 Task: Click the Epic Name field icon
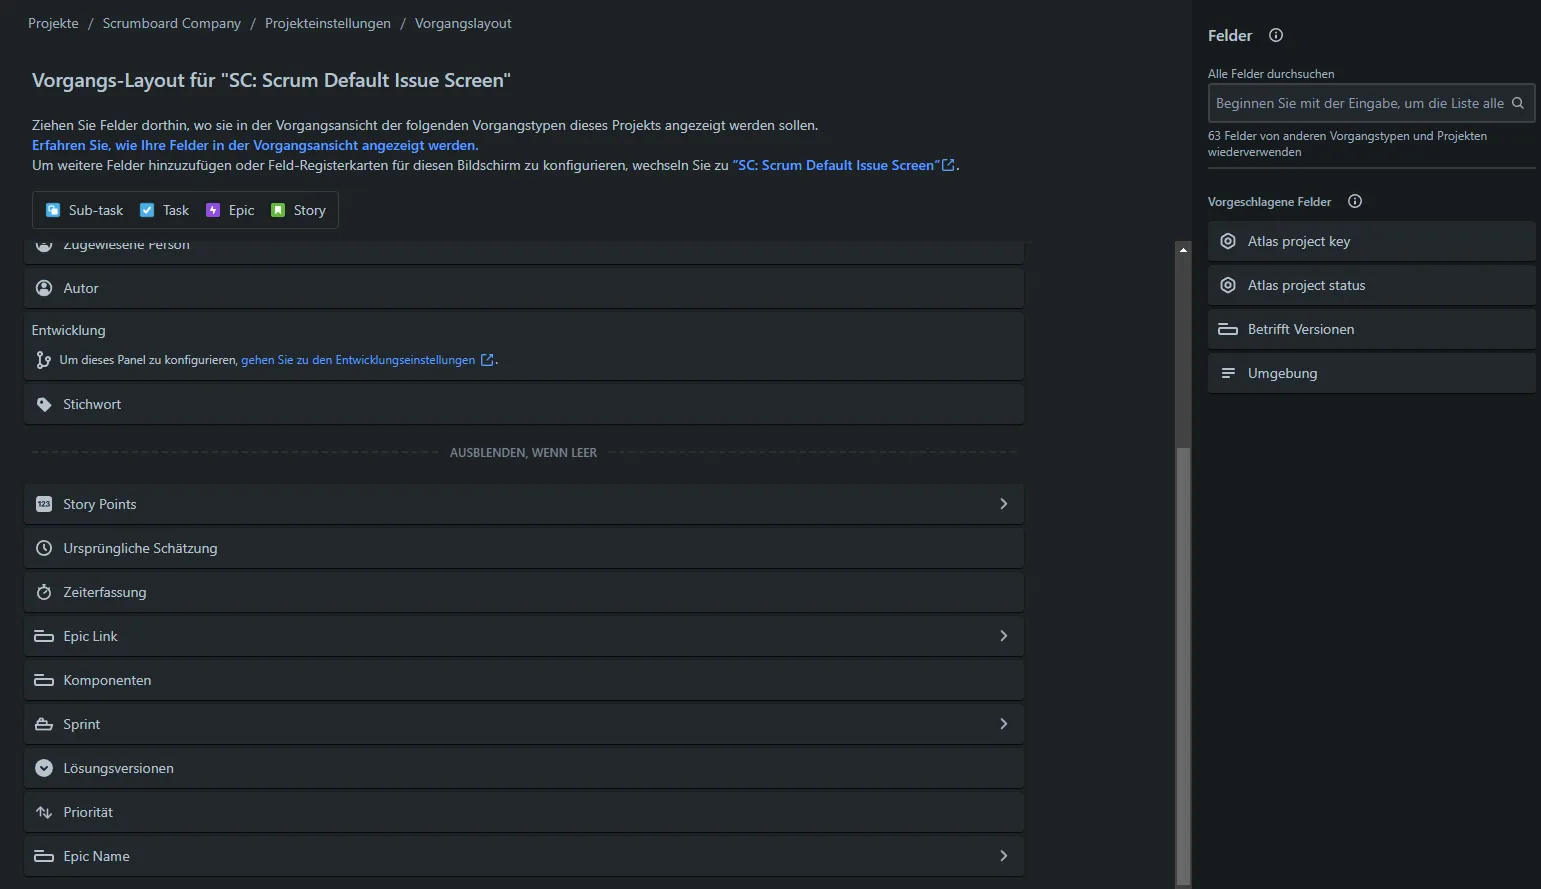[44, 856]
